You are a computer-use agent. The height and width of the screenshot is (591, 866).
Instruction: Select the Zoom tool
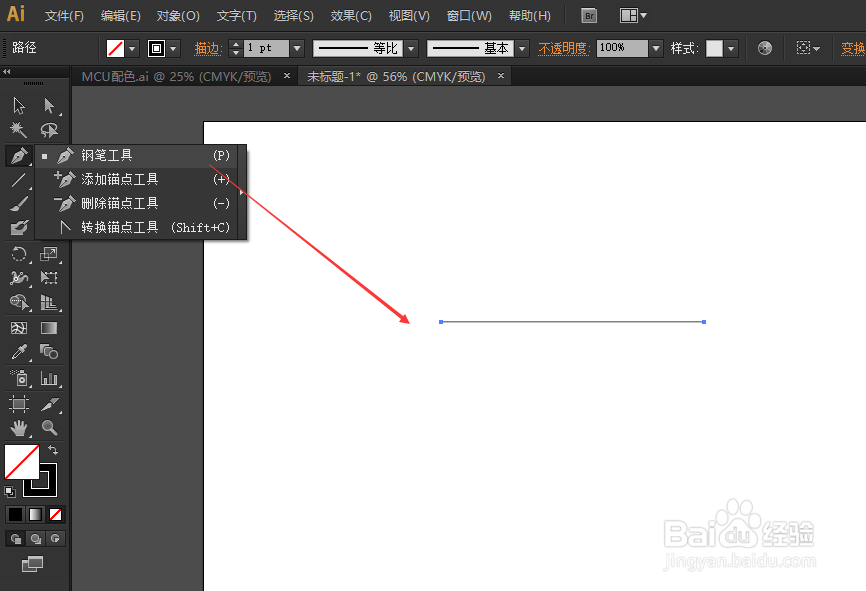pos(49,428)
